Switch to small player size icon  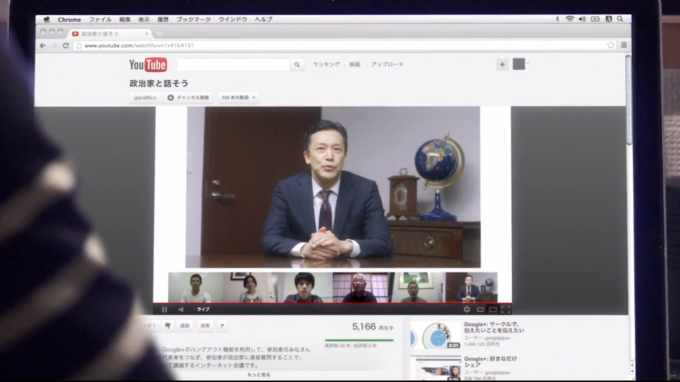(480, 310)
